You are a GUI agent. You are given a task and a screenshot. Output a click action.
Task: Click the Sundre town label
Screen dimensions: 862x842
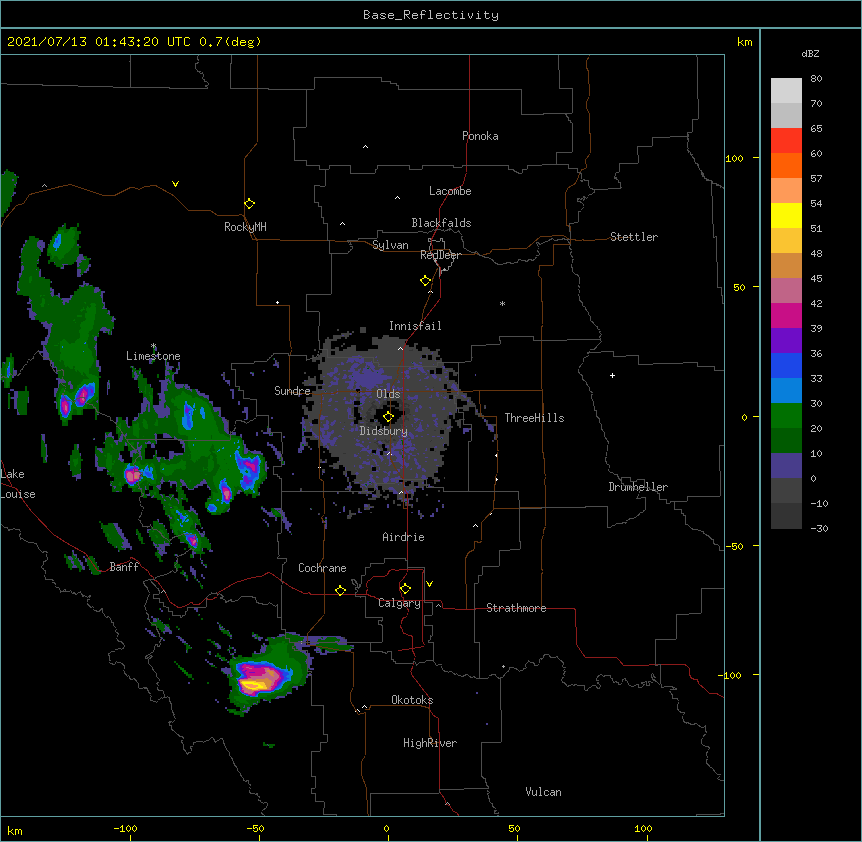coord(292,391)
